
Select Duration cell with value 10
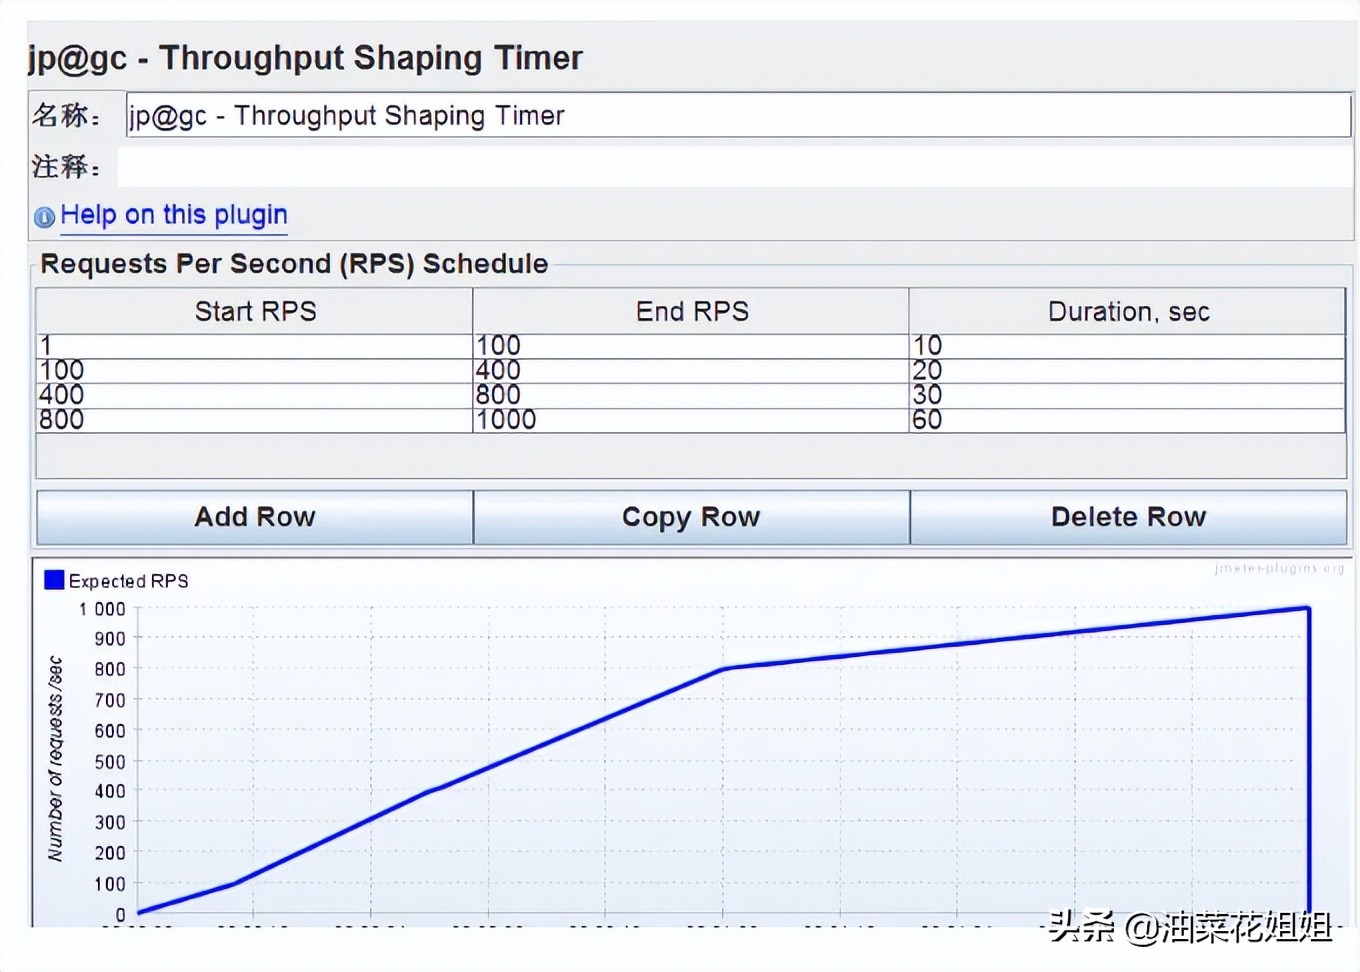[1127, 346]
